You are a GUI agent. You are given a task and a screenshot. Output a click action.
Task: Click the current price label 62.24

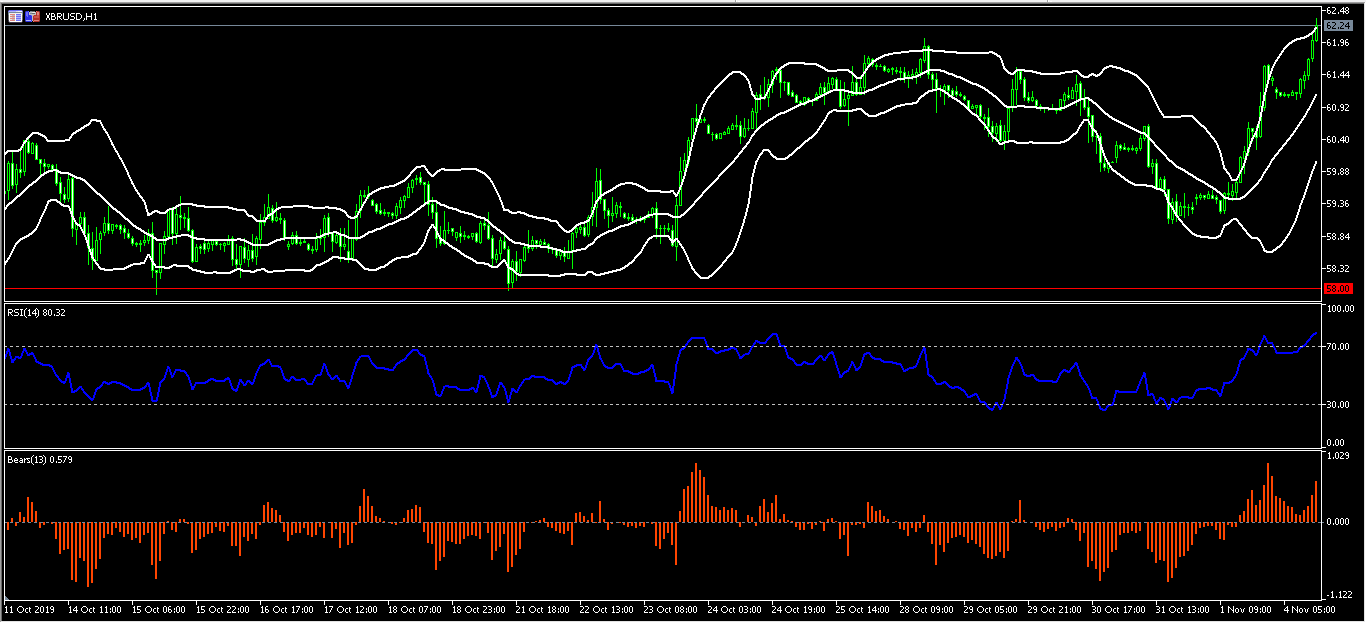tap(1335, 25)
